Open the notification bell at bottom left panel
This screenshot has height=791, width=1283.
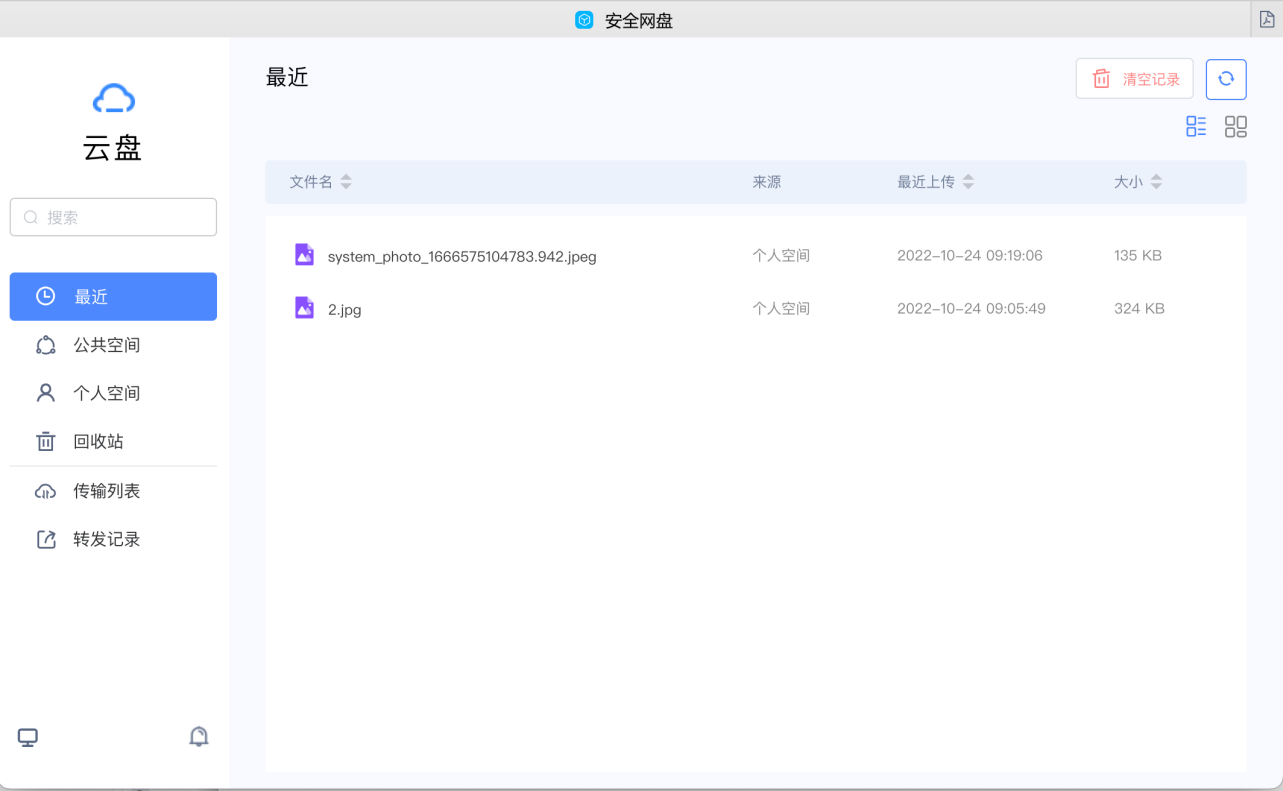pos(198,736)
